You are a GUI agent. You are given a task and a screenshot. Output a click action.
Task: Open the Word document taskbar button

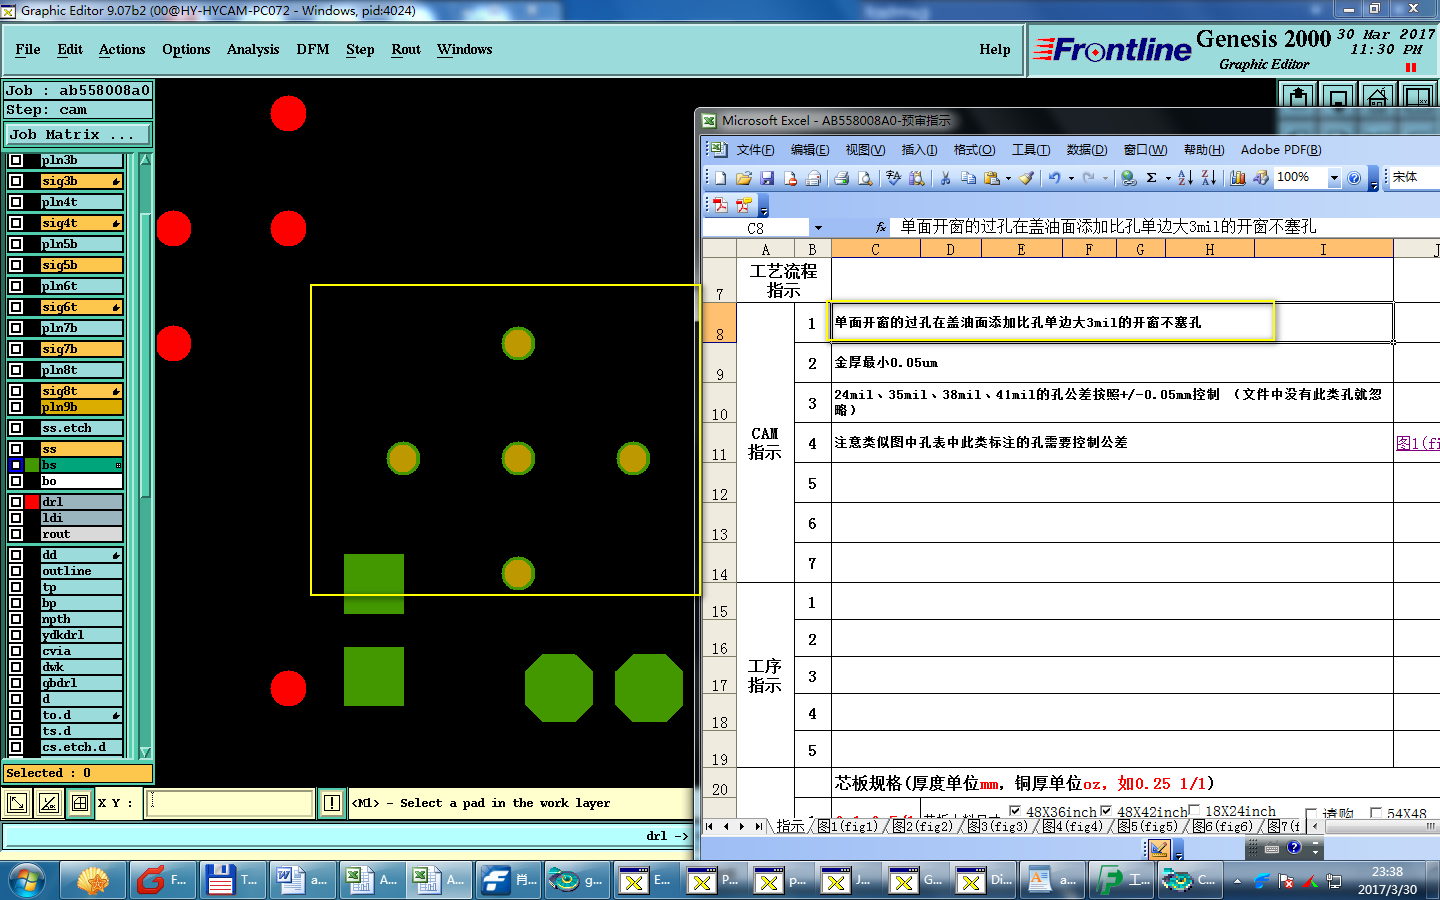coord(304,880)
